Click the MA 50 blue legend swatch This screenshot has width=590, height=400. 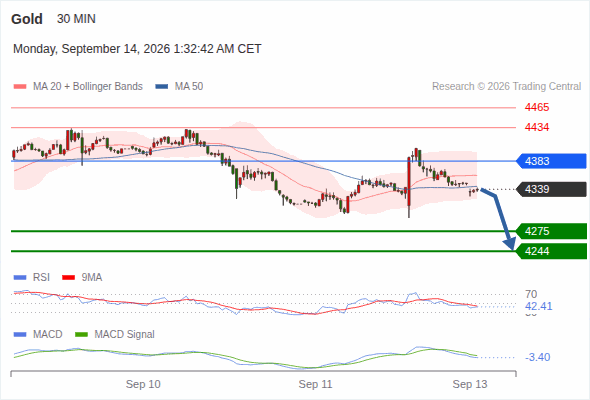click(161, 87)
